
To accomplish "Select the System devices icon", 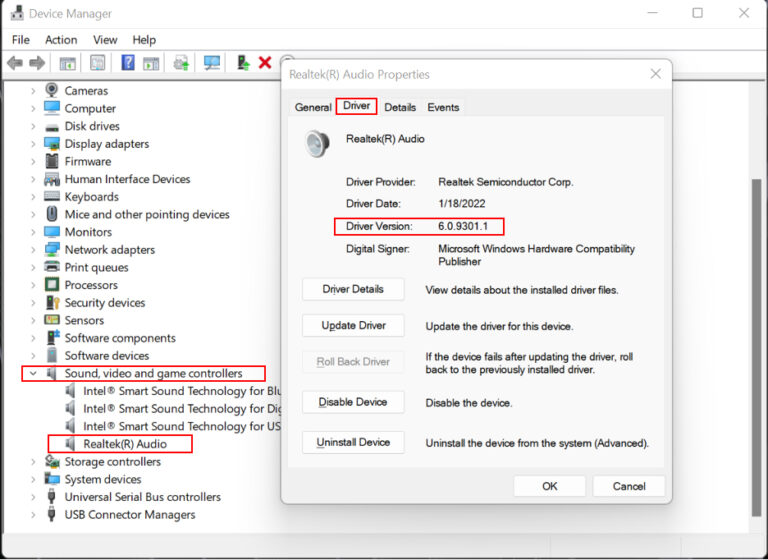I will tap(51, 479).
